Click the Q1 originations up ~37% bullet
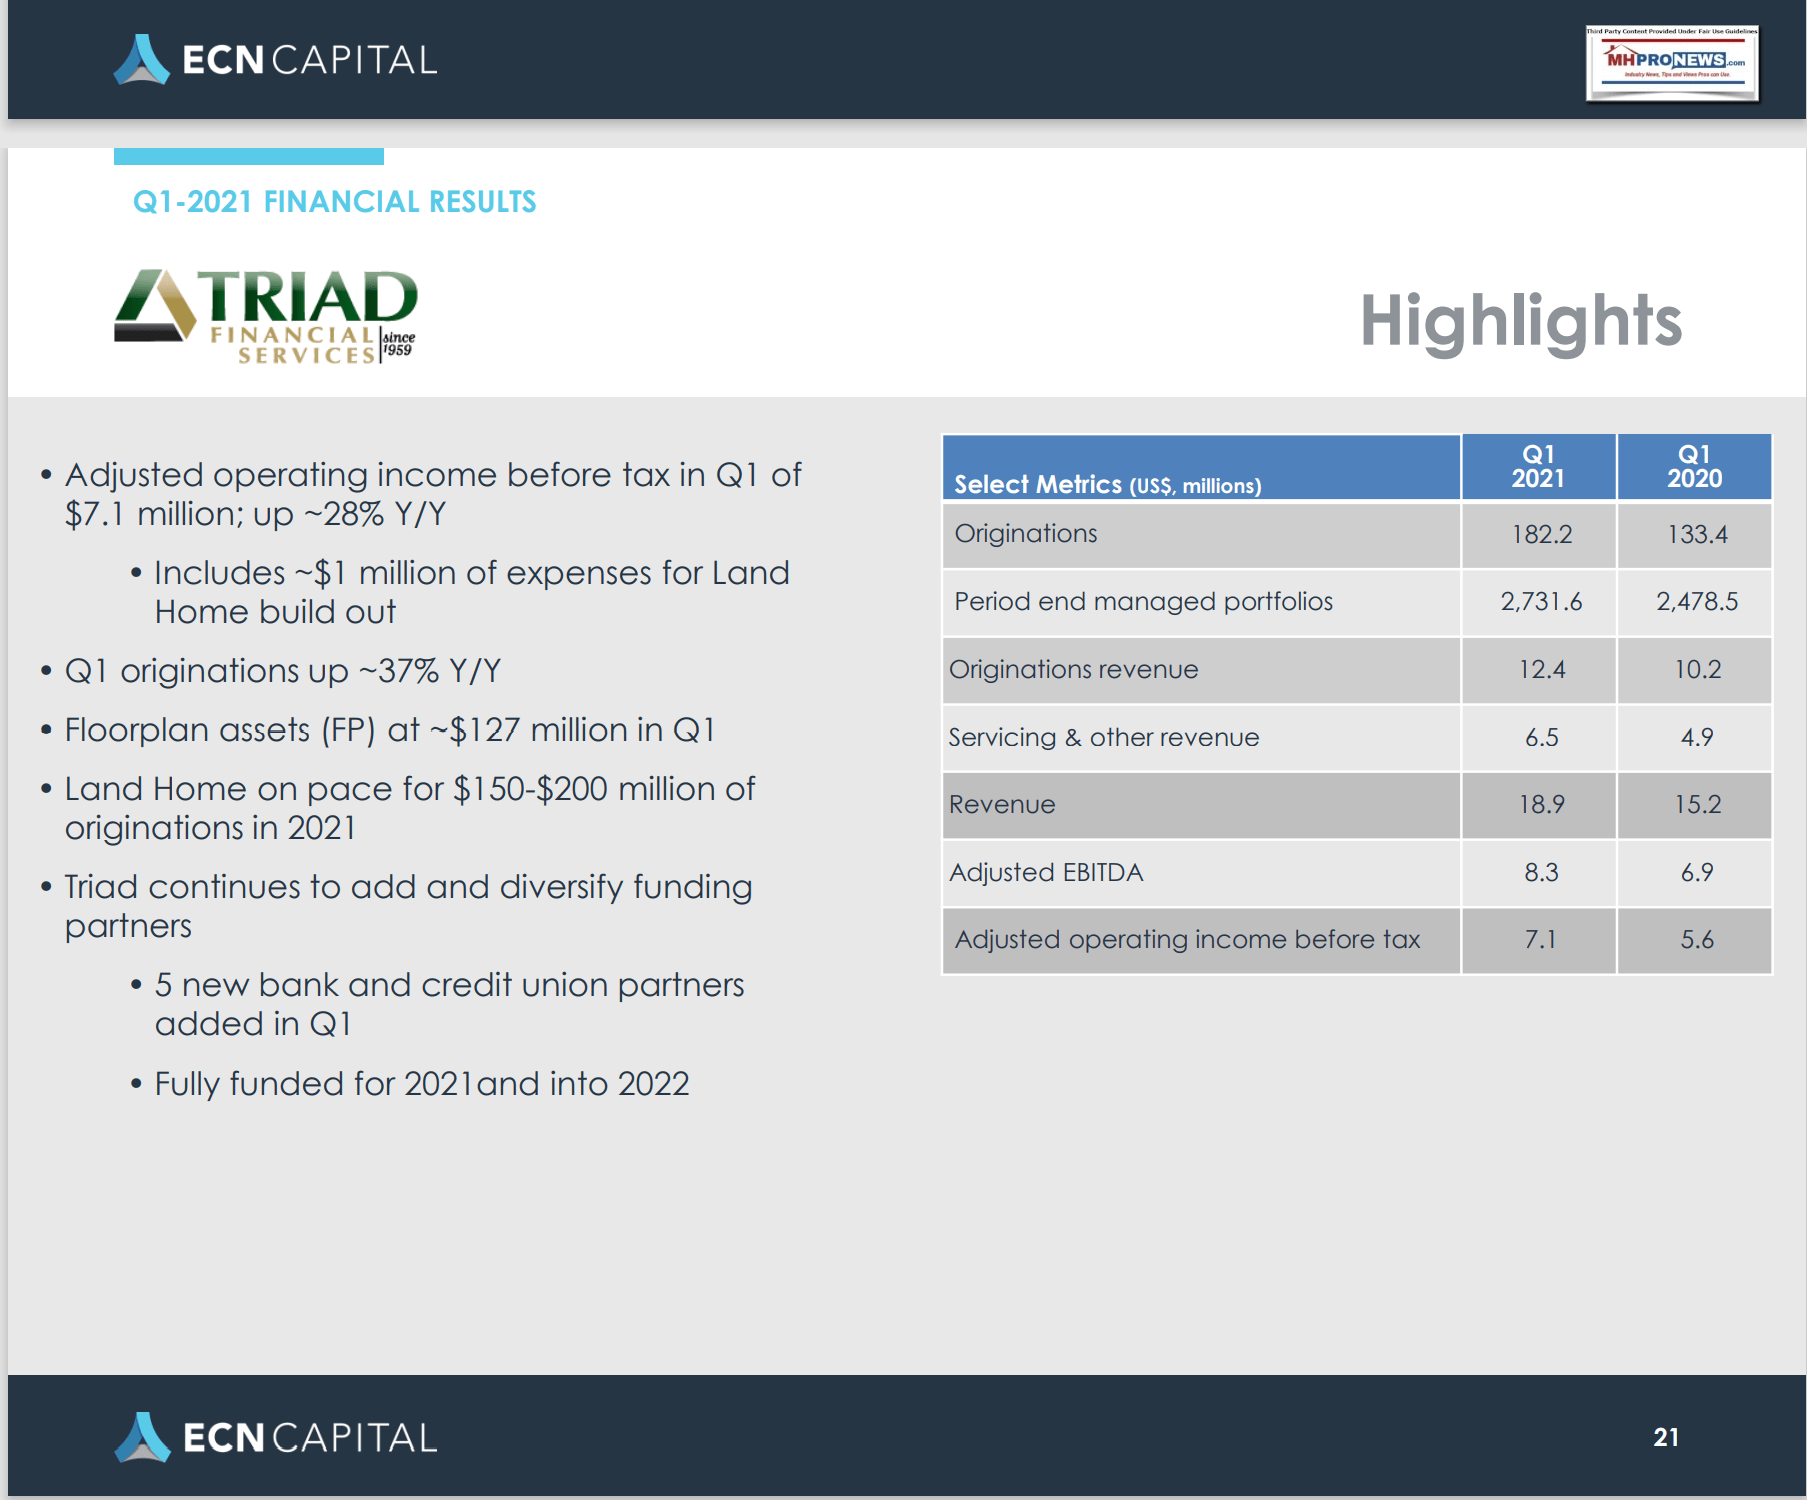Screen dimensions: 1807x1500 point(283,670)
